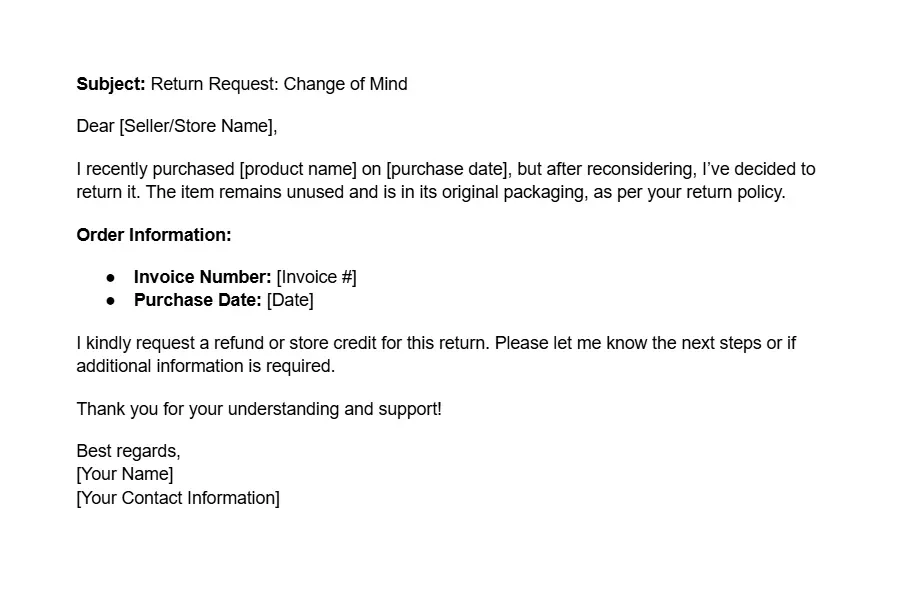Click the [Invoice #] placeholder
The width and height of the screenshot is (921, 599).
click(x=317, y=277)
